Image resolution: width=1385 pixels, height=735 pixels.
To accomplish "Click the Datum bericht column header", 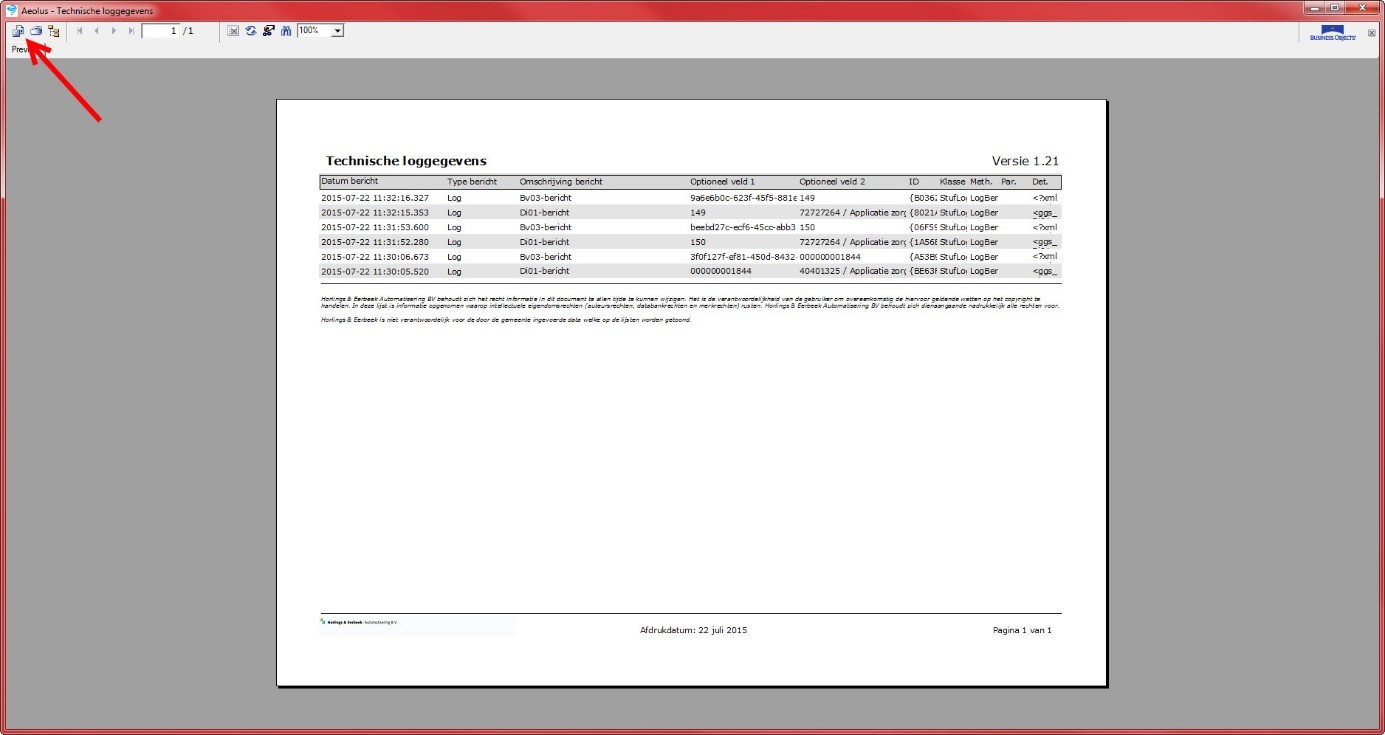I will (350, 182).
